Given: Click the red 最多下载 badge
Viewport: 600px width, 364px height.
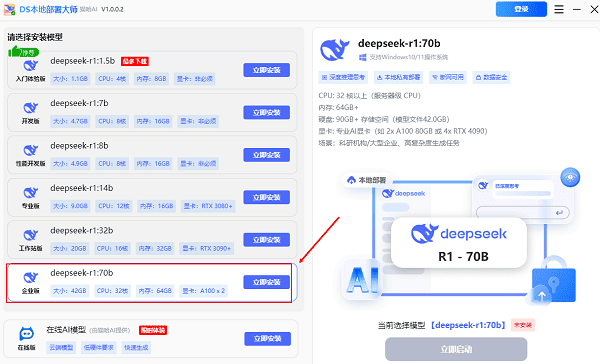Looking at the screenshot, I should coord(135,61).
